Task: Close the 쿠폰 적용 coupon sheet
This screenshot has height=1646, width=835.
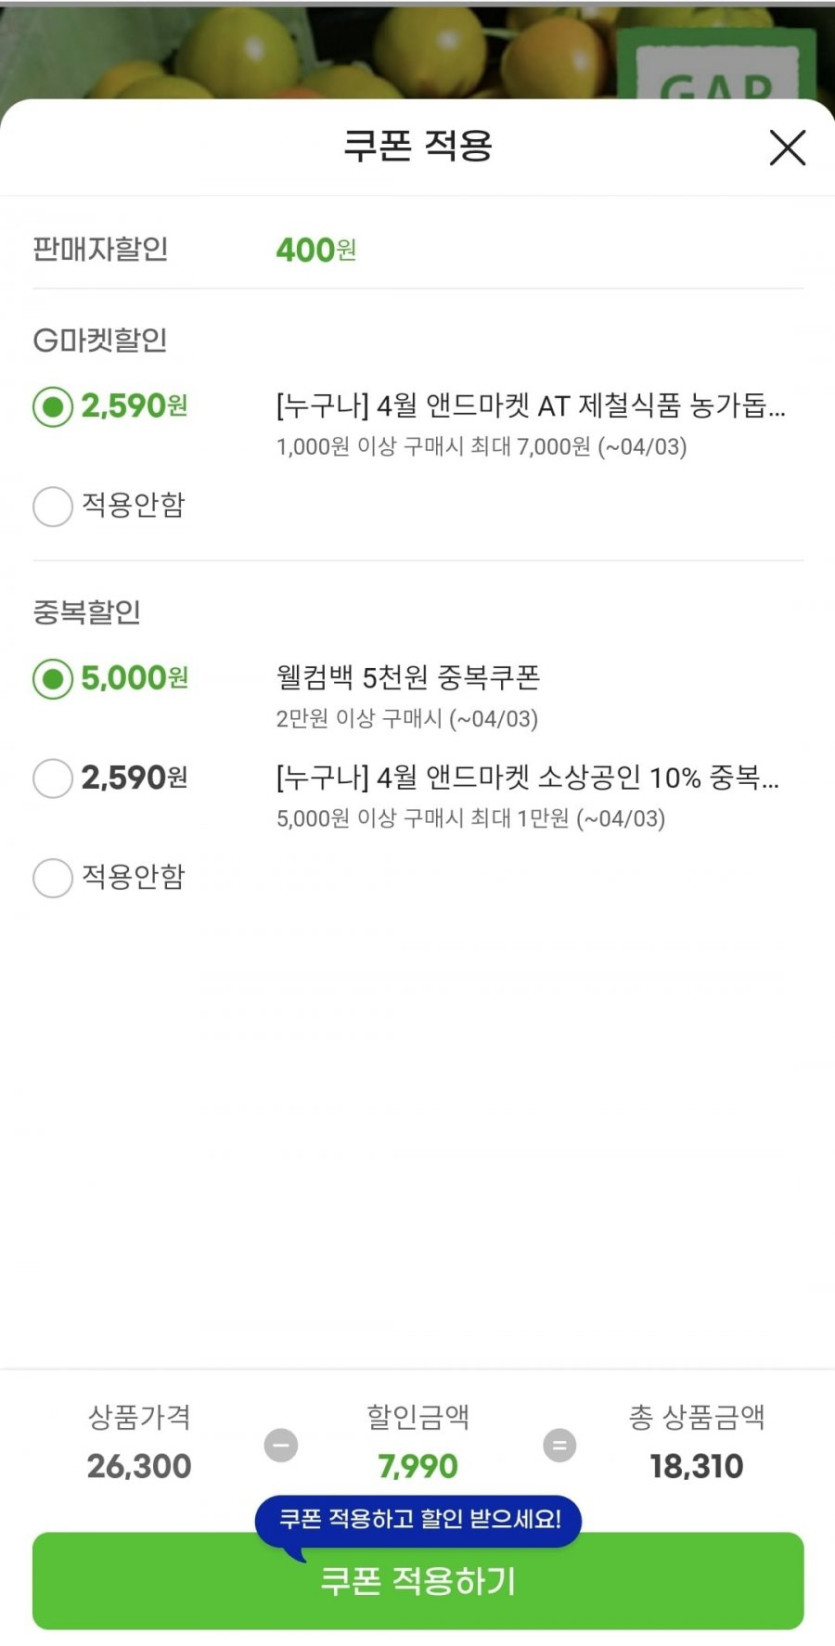Action: click(787, 148)
